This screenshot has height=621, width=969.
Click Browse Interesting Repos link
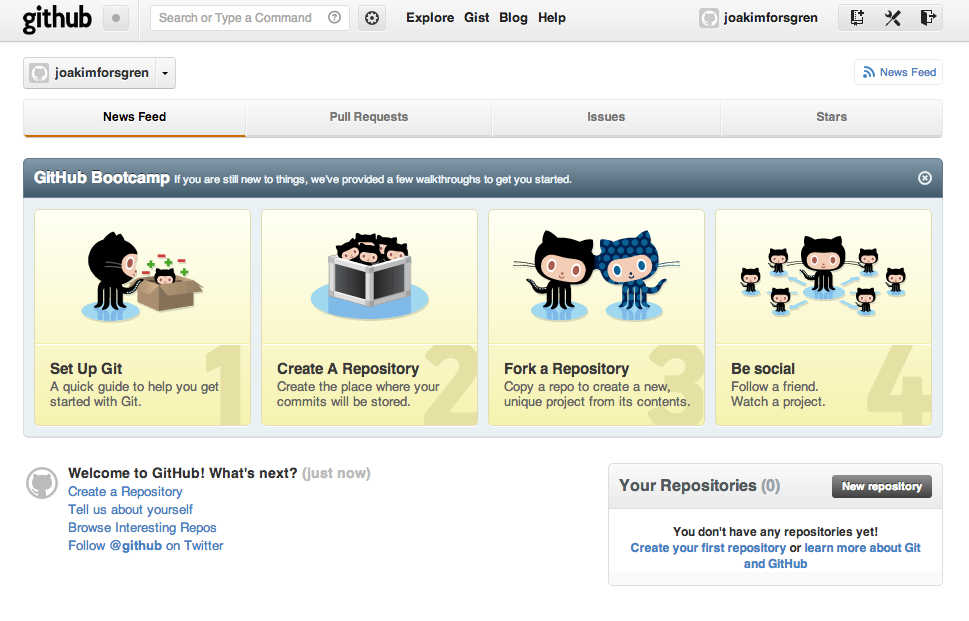point(142,528)
